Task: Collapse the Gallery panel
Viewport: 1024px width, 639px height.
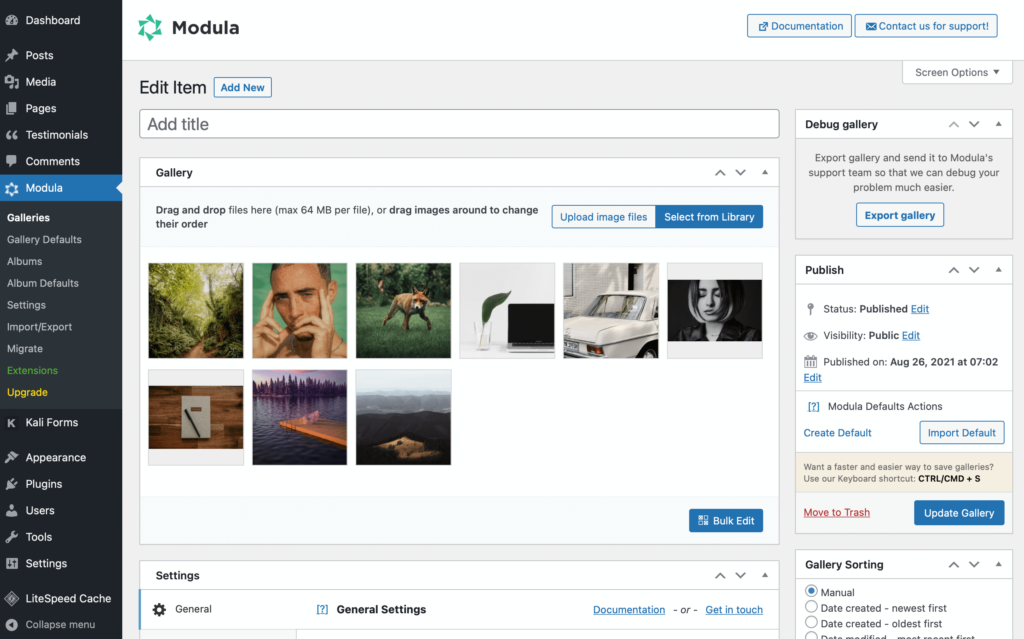Action: [764, 172]
